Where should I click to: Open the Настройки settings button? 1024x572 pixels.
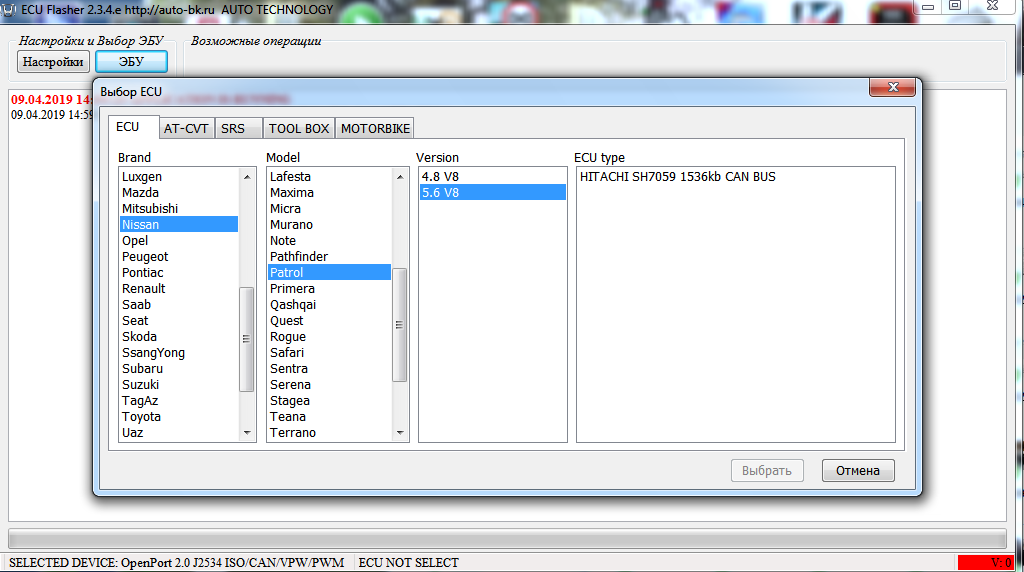pos(53,62)
